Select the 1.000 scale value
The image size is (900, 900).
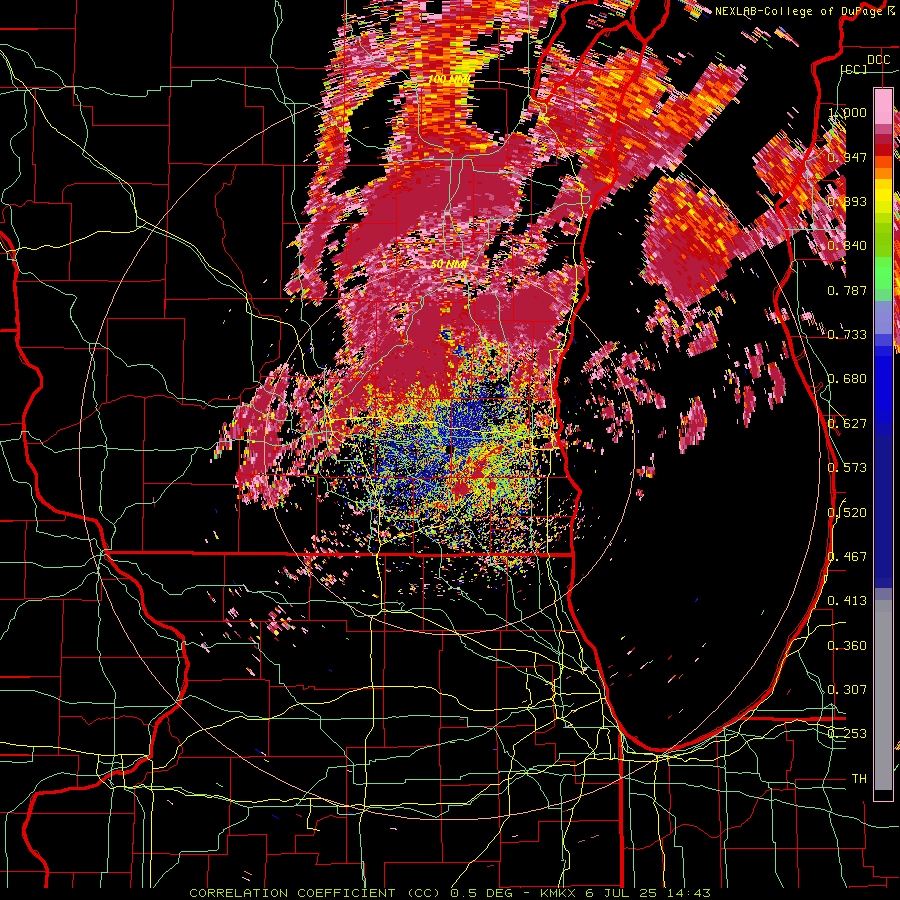click(847, 112)
